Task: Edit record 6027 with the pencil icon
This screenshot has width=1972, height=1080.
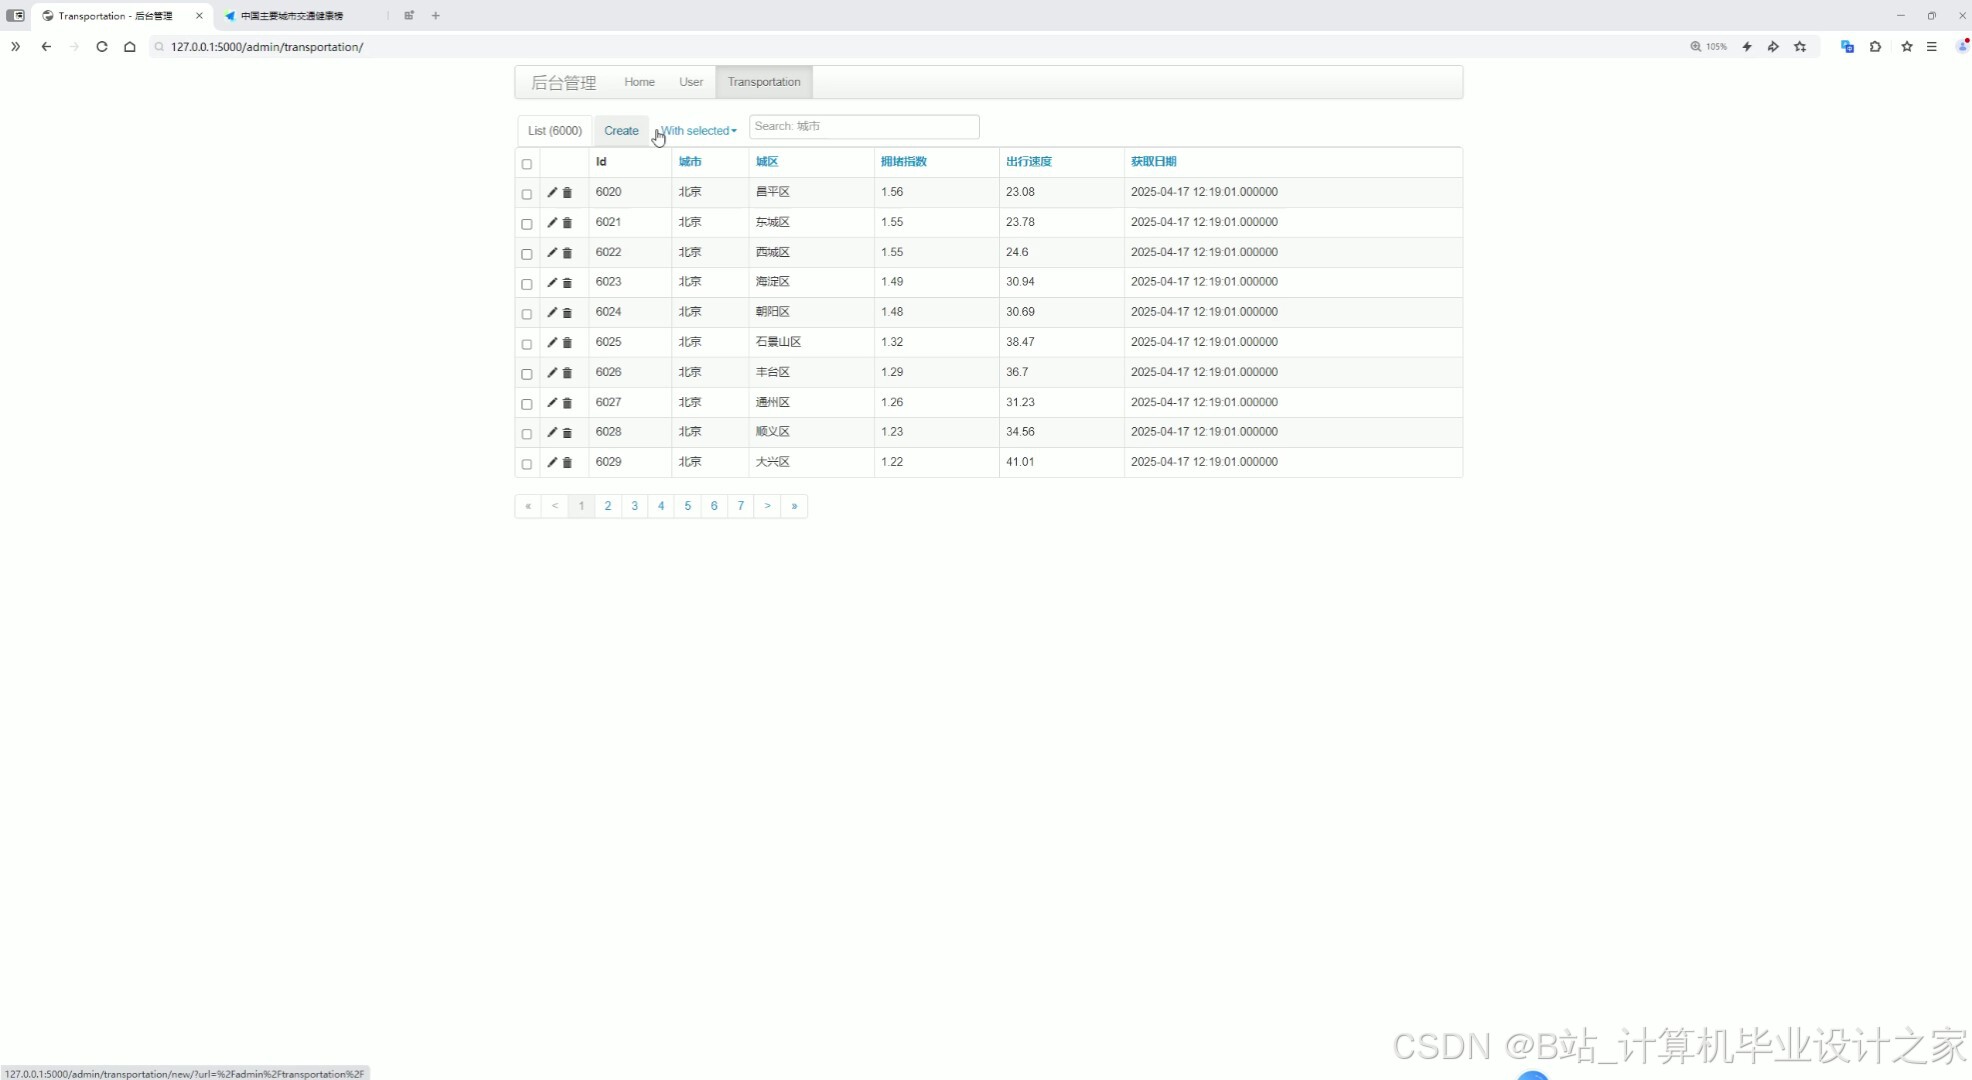Action: (x=552, y=402)
